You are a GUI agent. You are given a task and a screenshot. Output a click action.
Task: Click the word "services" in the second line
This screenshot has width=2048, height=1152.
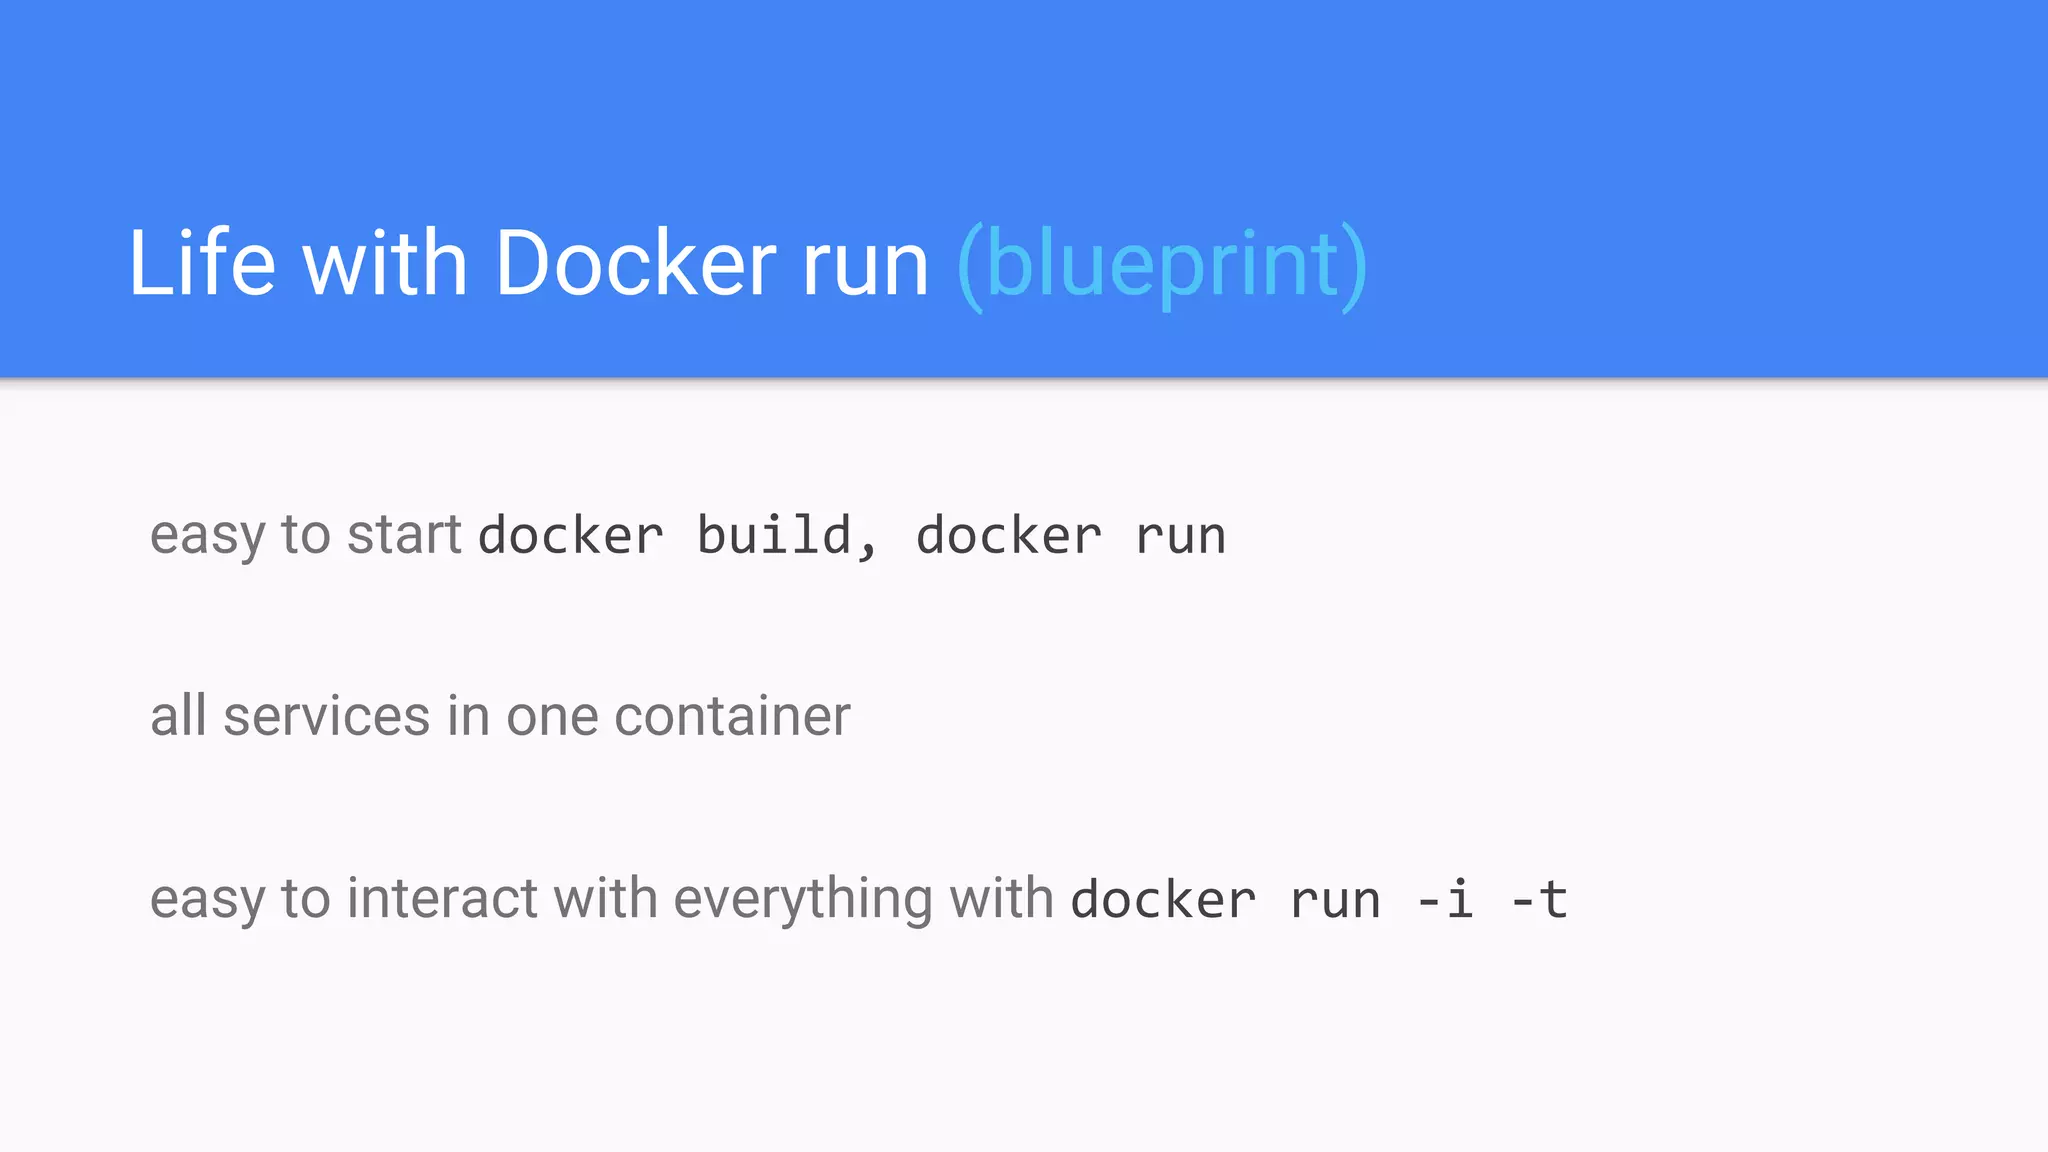pyautogui.click(x=327, y=716)
